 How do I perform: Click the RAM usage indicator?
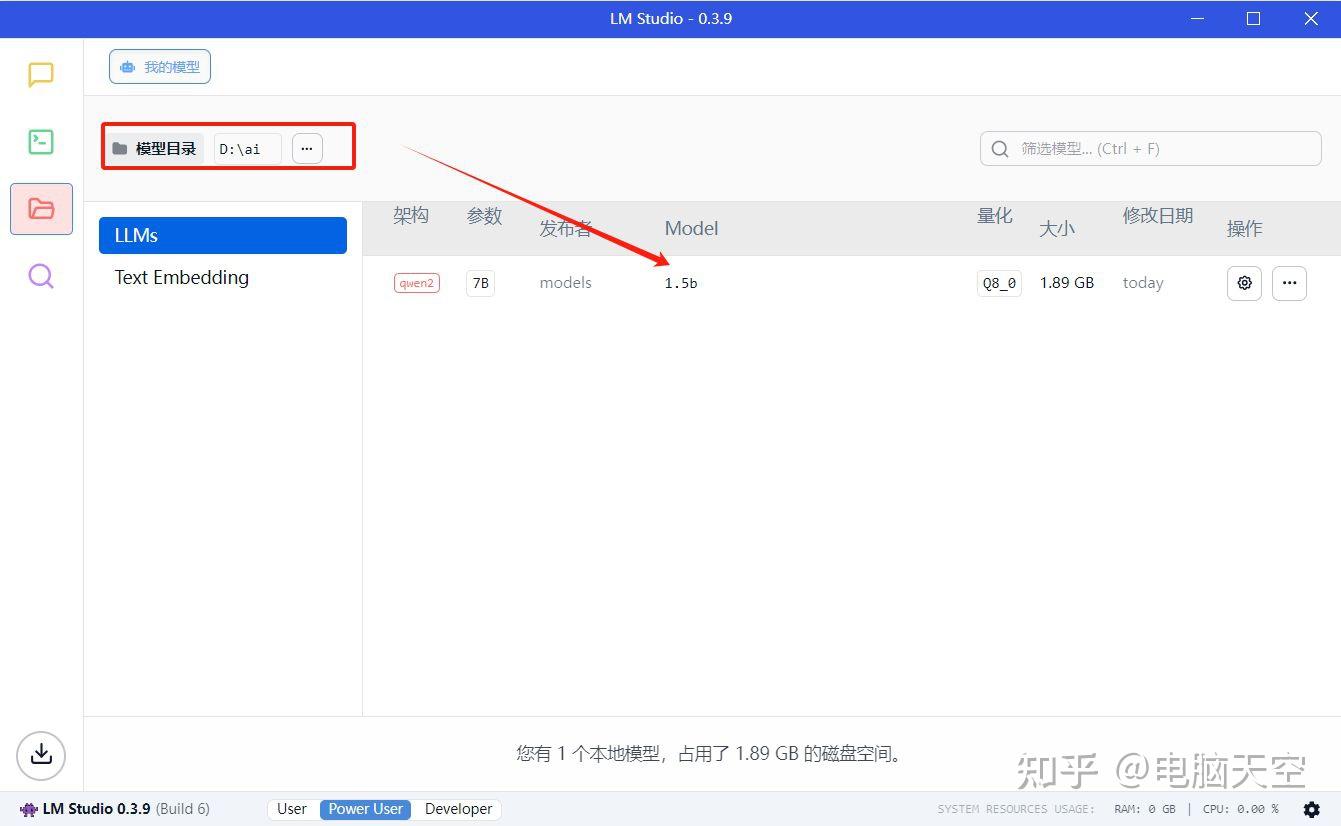click(1145, 809)
